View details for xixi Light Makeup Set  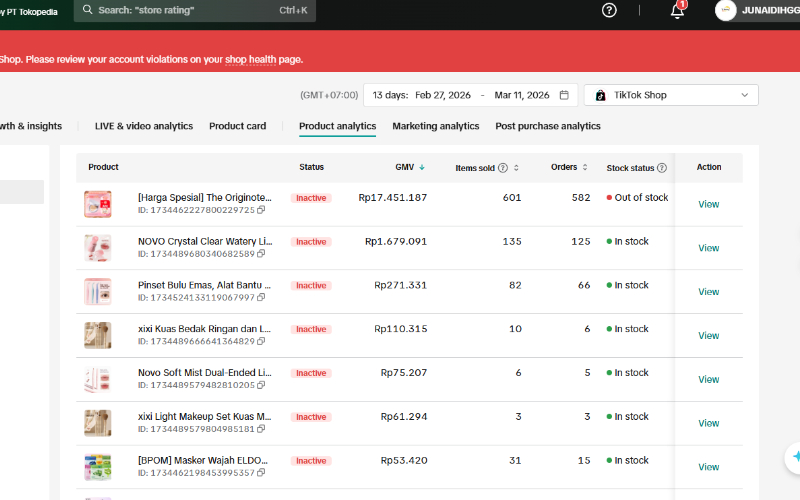(x=709, y=423)
